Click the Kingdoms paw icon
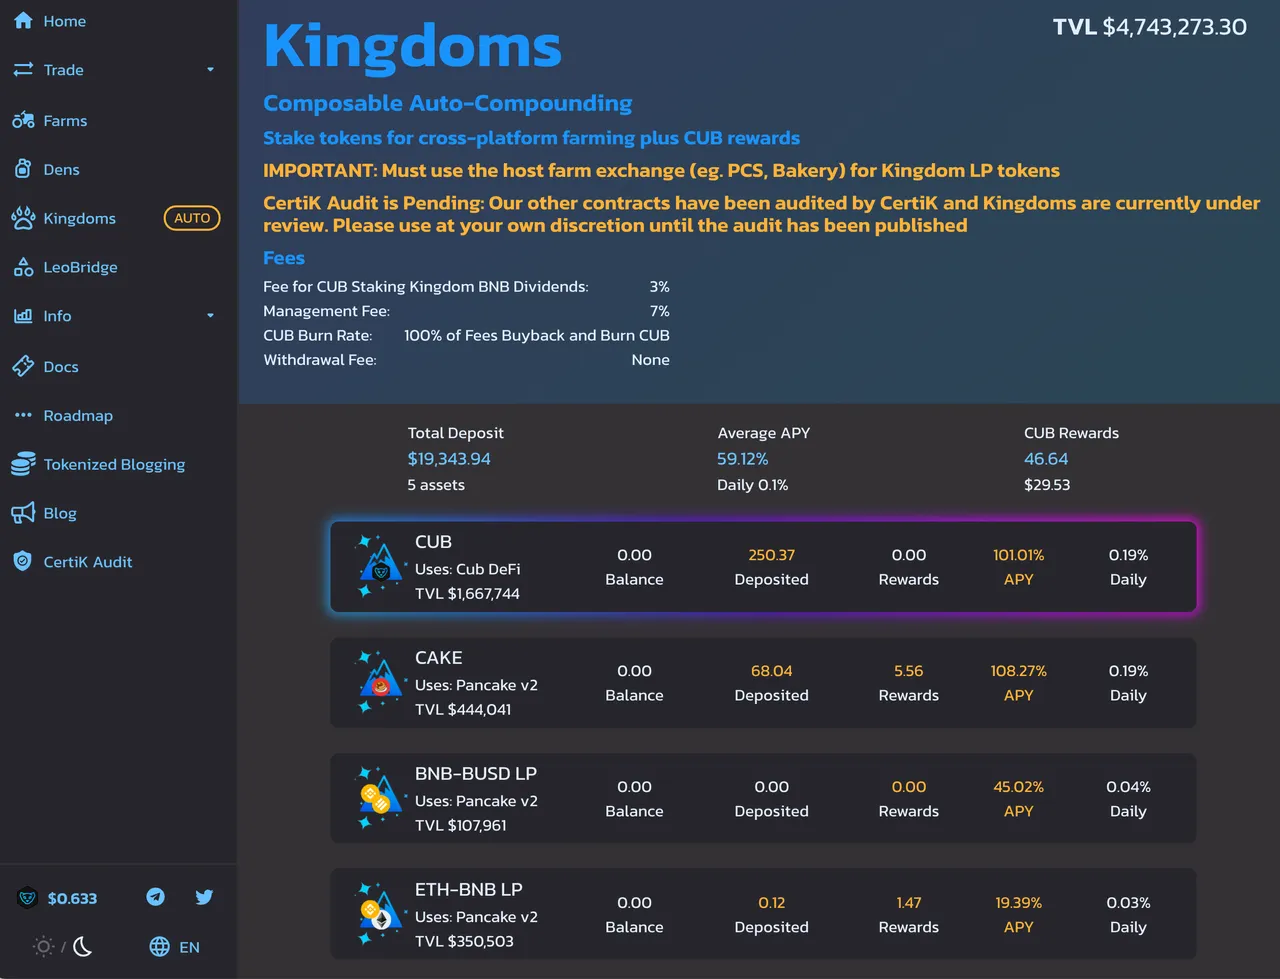 pyautogui.click(x=23, y=218)
